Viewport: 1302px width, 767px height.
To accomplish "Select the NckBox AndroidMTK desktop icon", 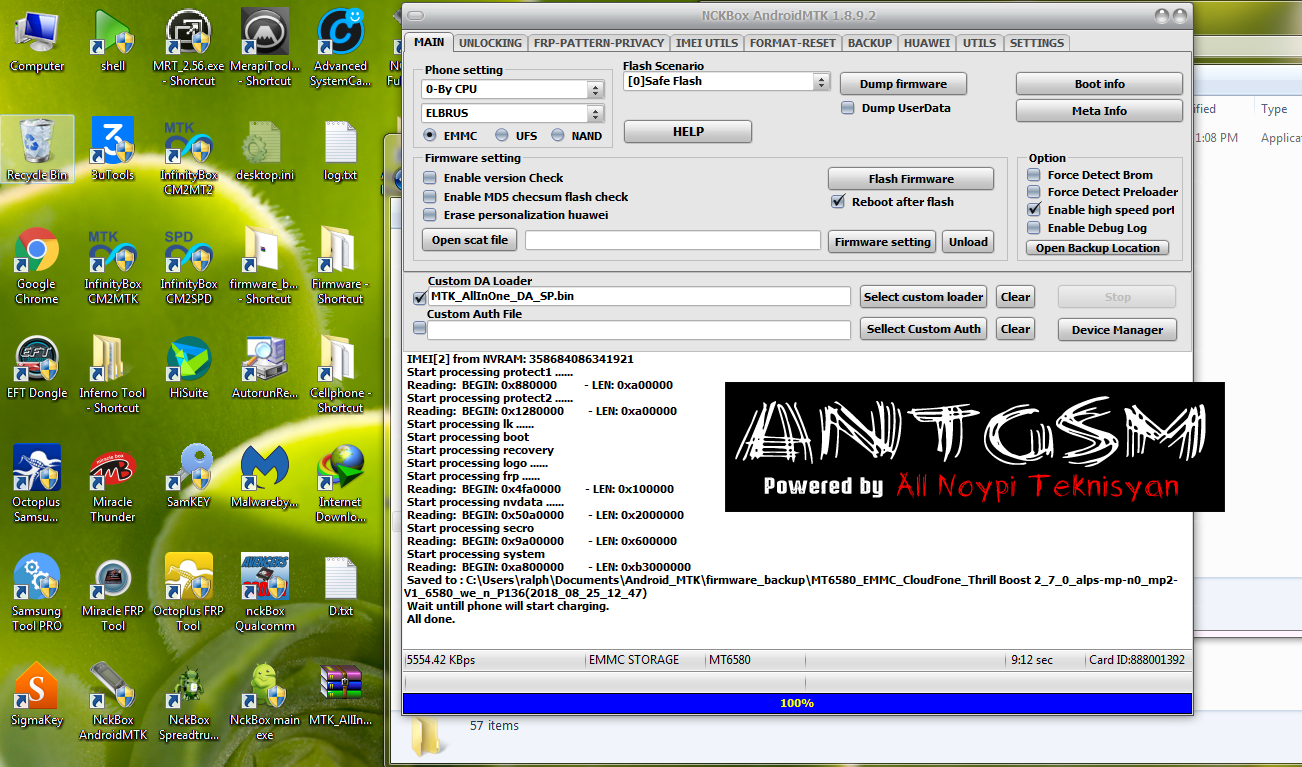I will [x=112, y=701].
